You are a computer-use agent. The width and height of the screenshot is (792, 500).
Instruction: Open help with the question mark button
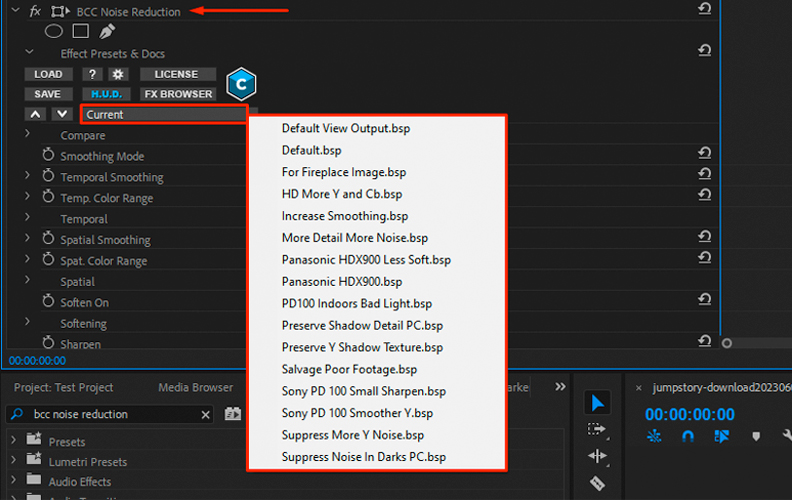coord(92,74)
